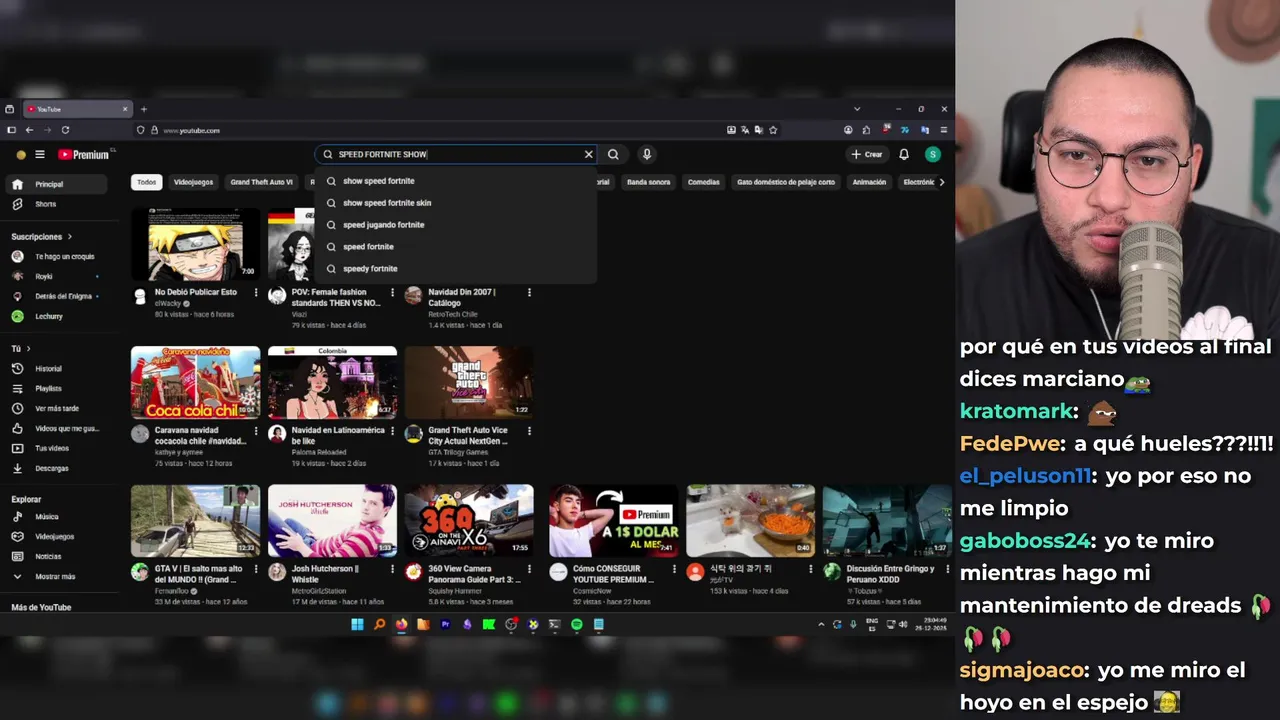Bookmark the page with the star icon
Viewport: 1280px width, 720px height.
[x=773, y=130]
